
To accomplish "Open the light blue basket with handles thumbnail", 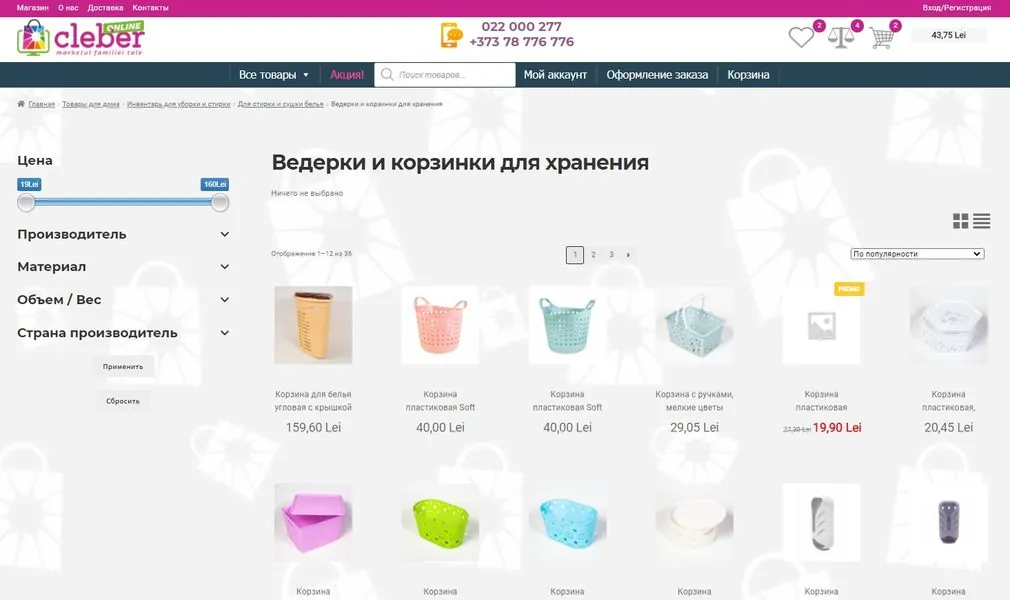I will point(694,325).
